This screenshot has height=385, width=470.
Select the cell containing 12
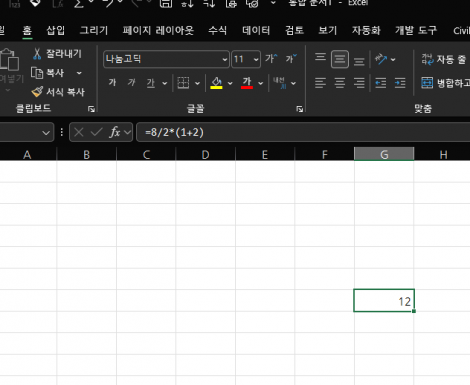point(384,301)
